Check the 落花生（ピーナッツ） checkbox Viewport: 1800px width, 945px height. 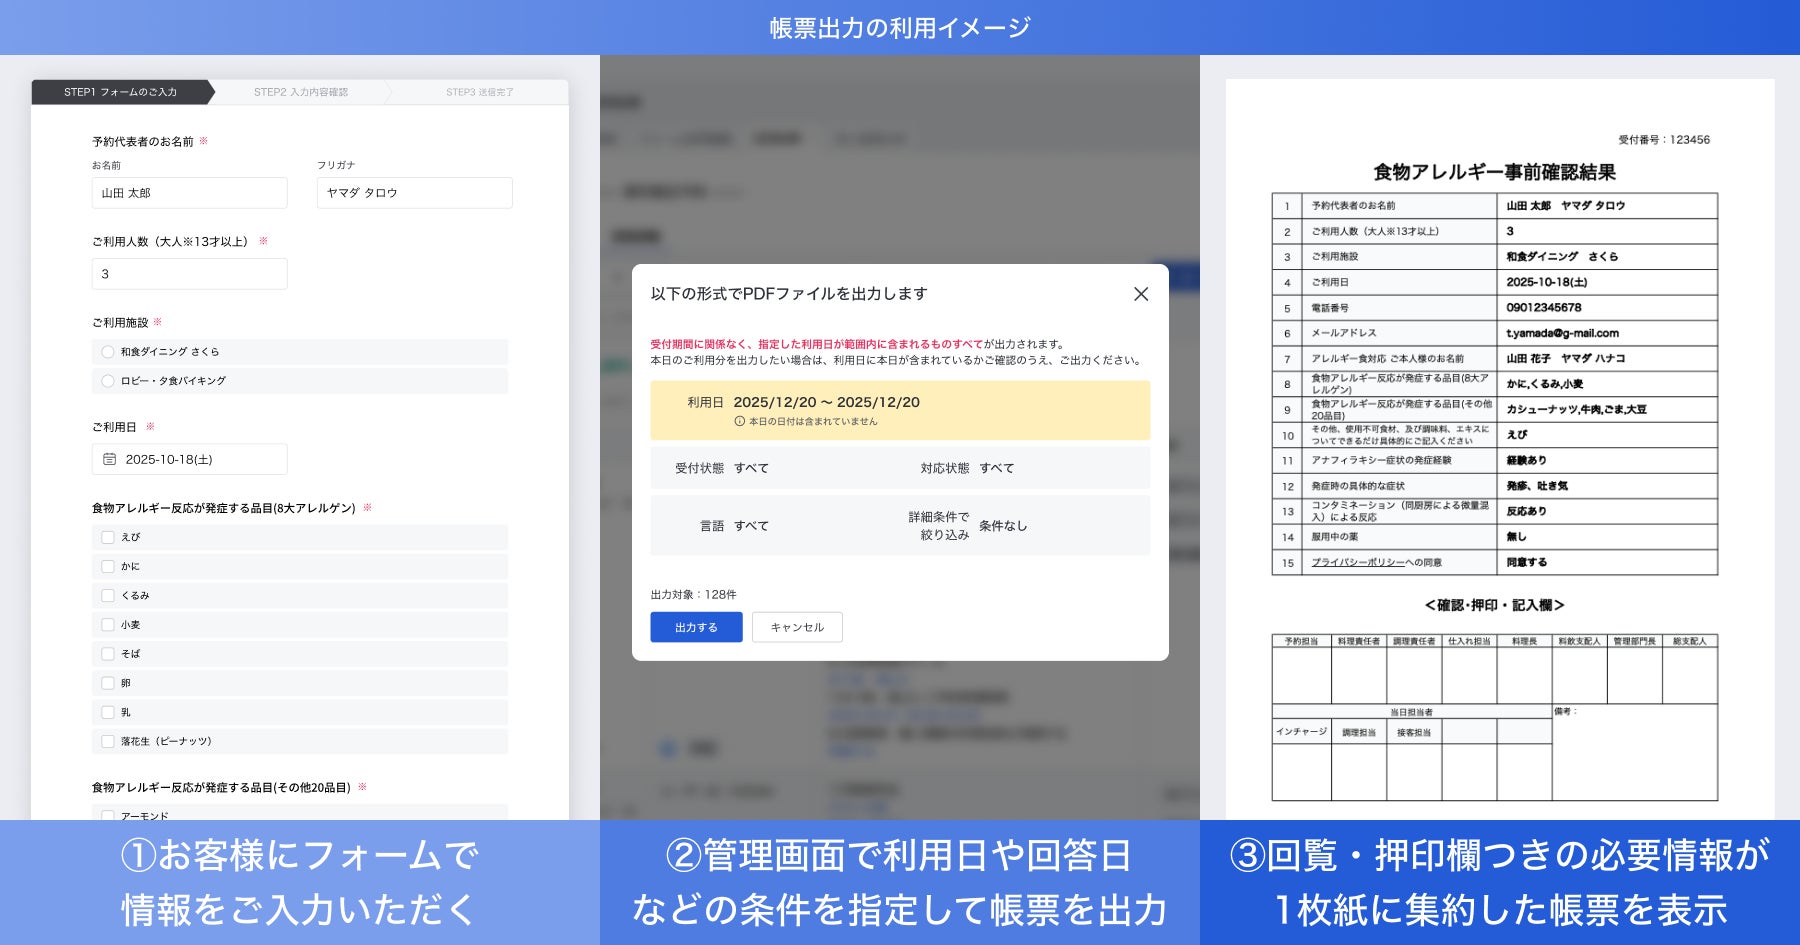[x=108, y=741]
